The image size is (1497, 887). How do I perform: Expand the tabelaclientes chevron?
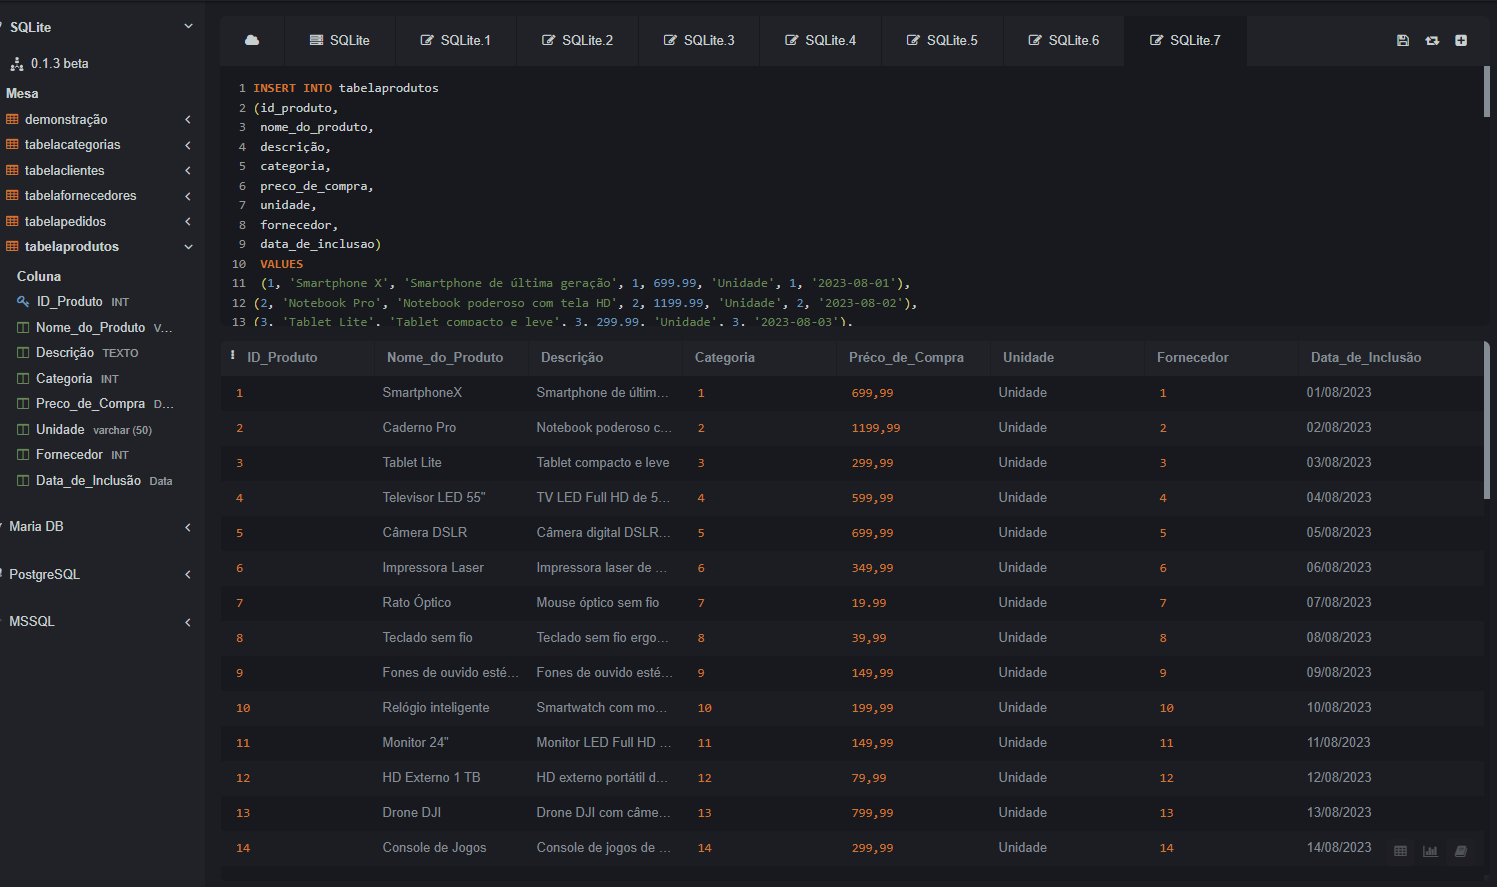click(x=188, y=170)
